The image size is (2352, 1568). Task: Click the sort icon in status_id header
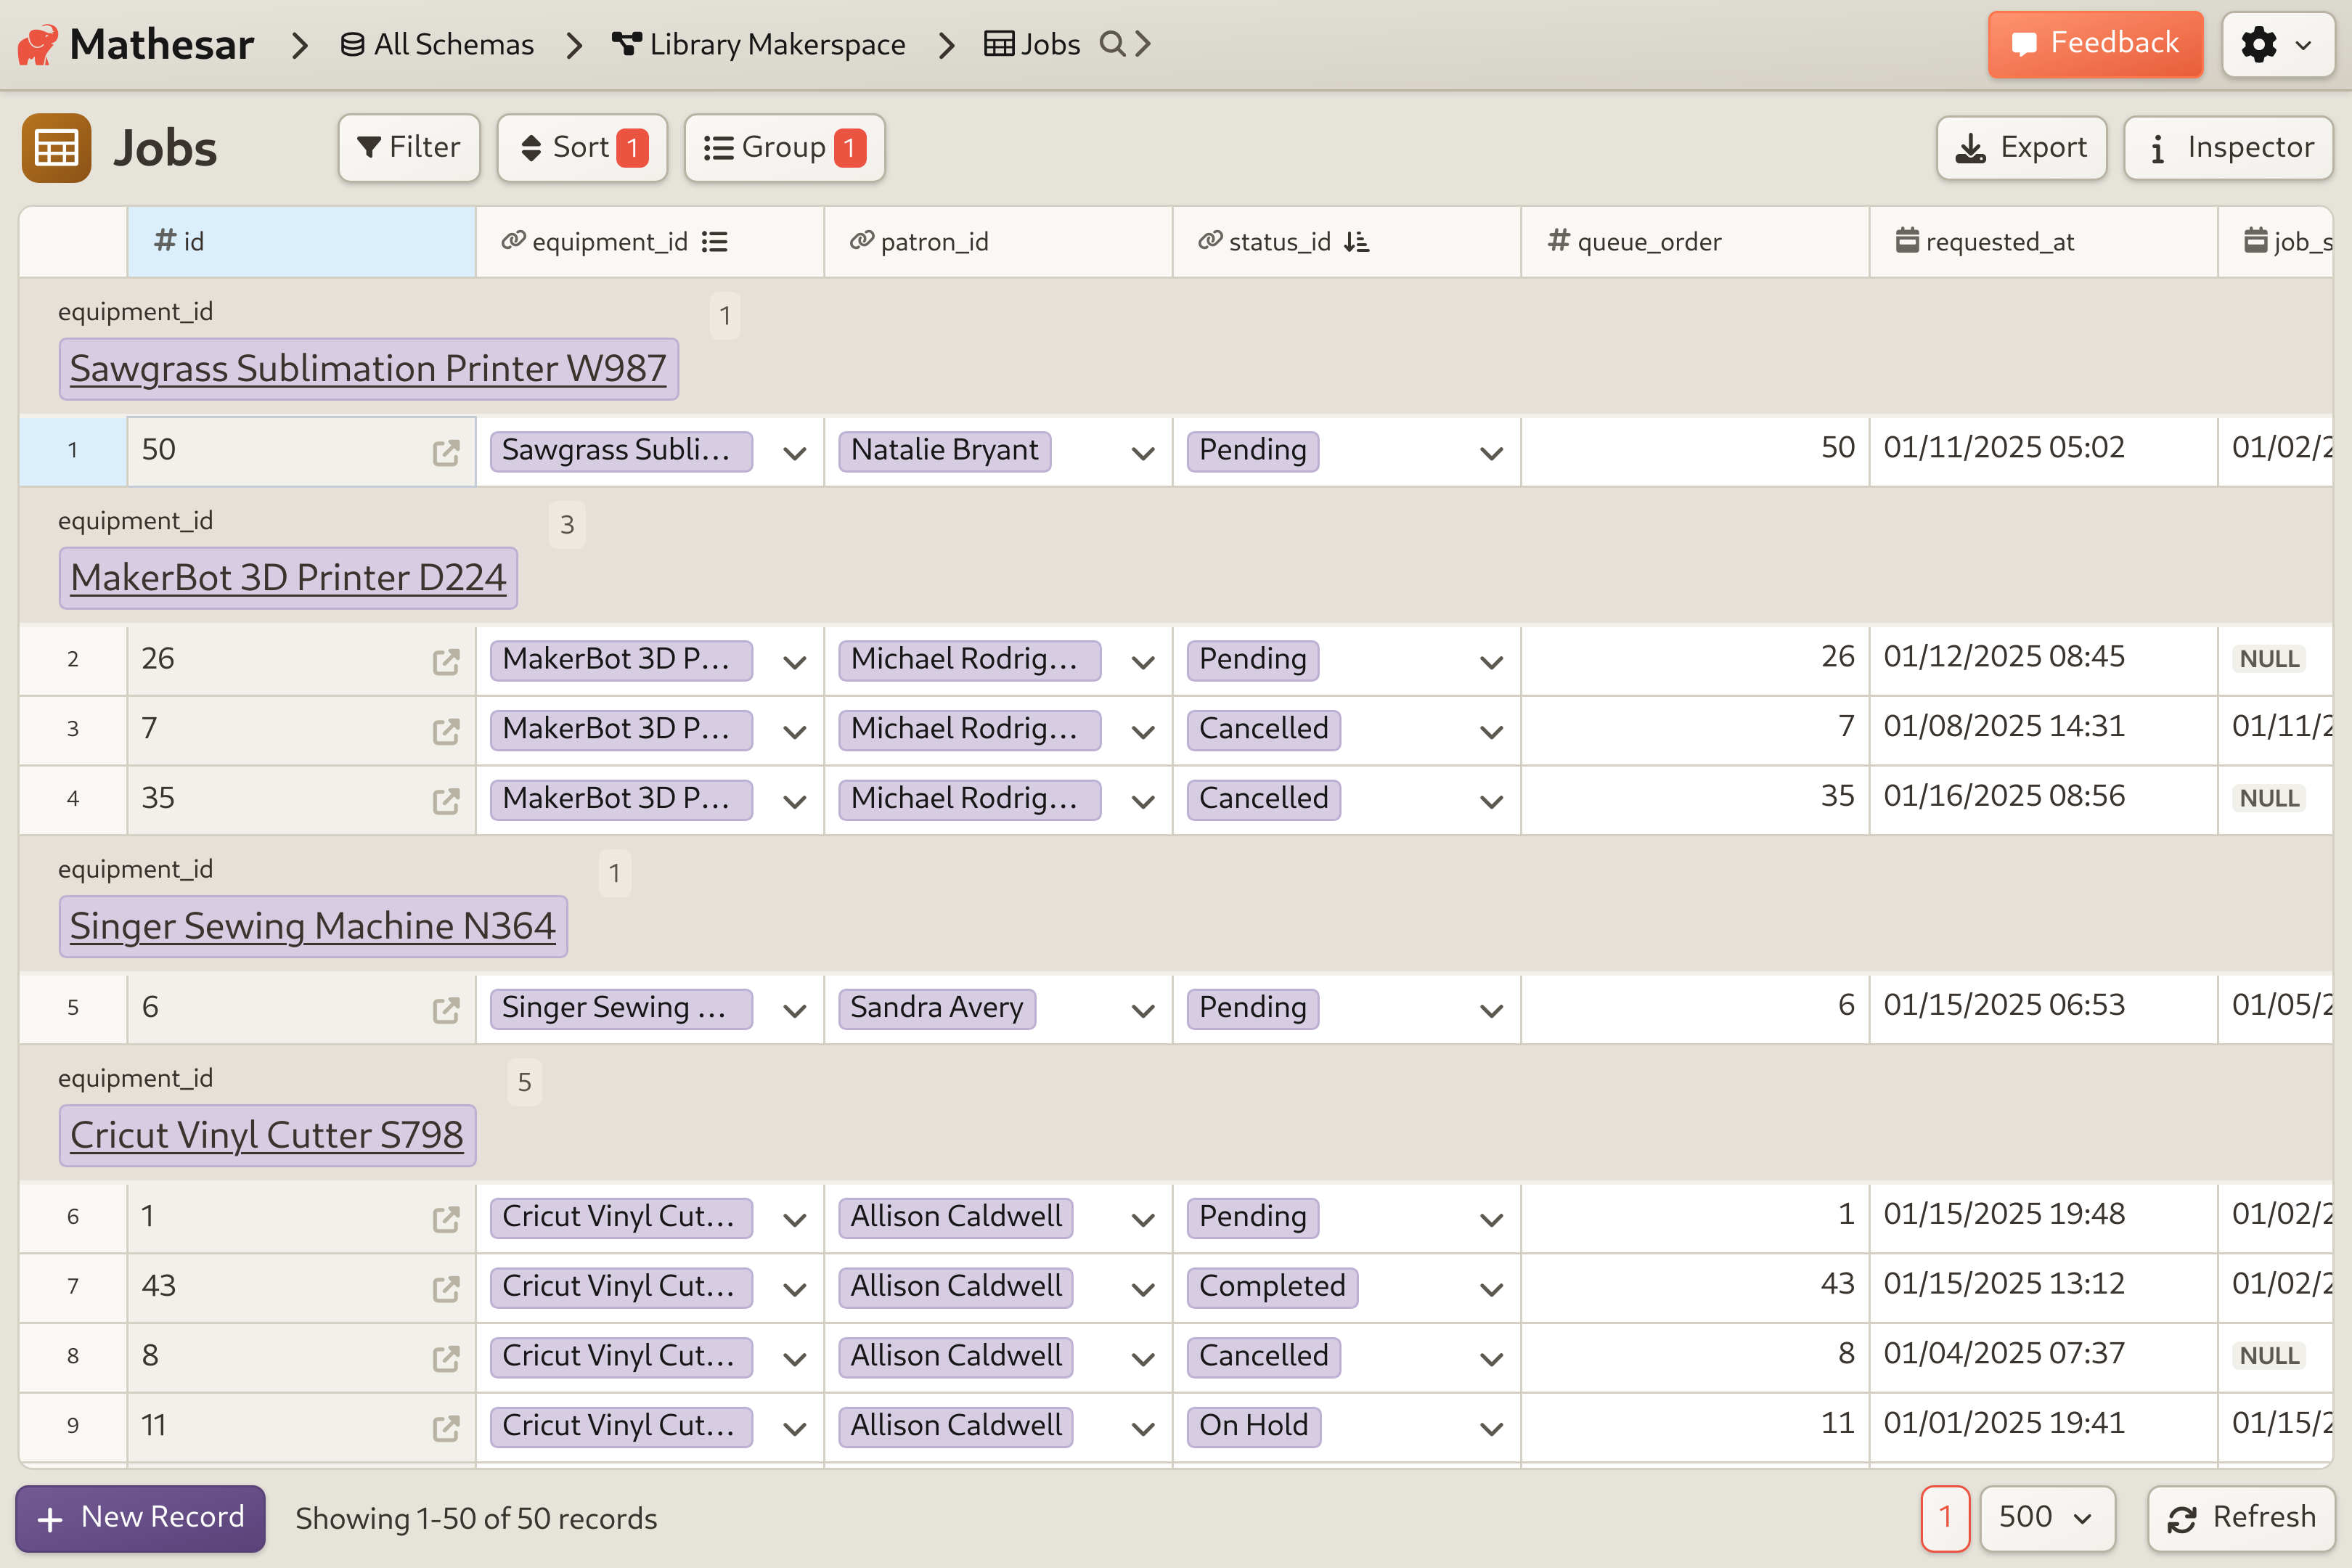pyautogui.click(x=1356, y=242)
